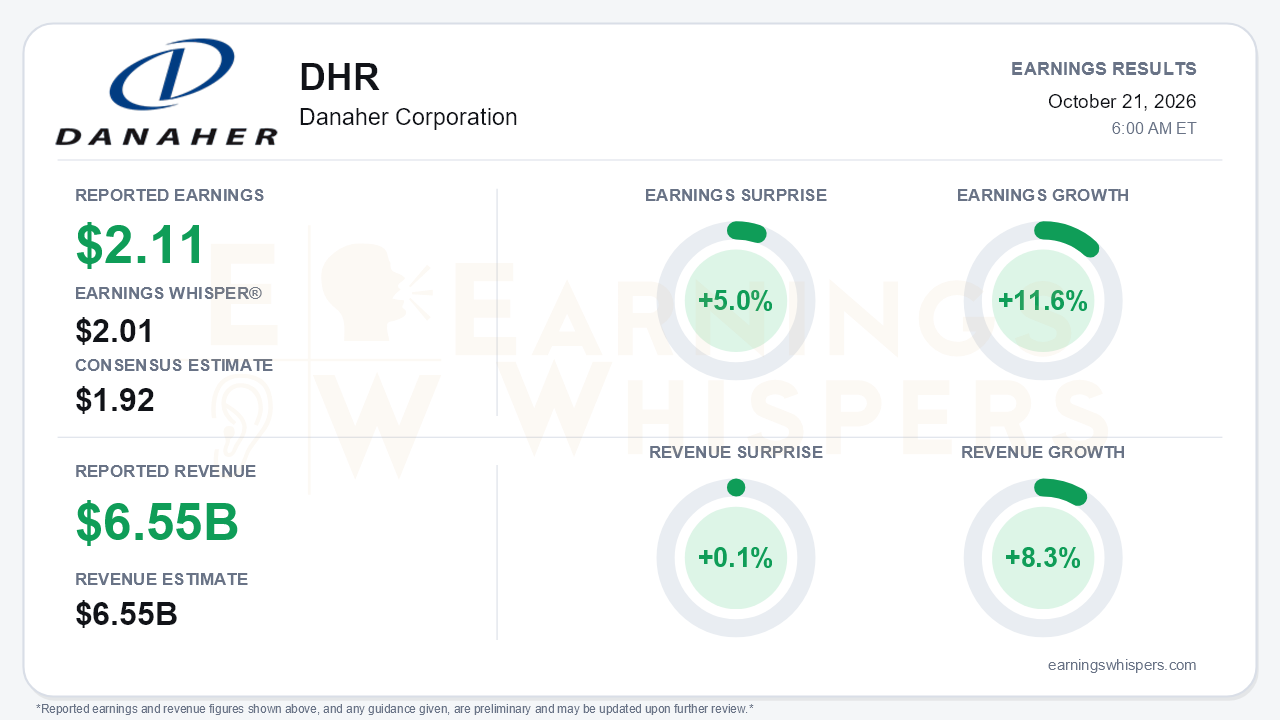Select the black $6.55B revenue estimate
Image resolution: width=1280 pixels, height=720 pixels.
pyautogui.click(x=127, y=614)
